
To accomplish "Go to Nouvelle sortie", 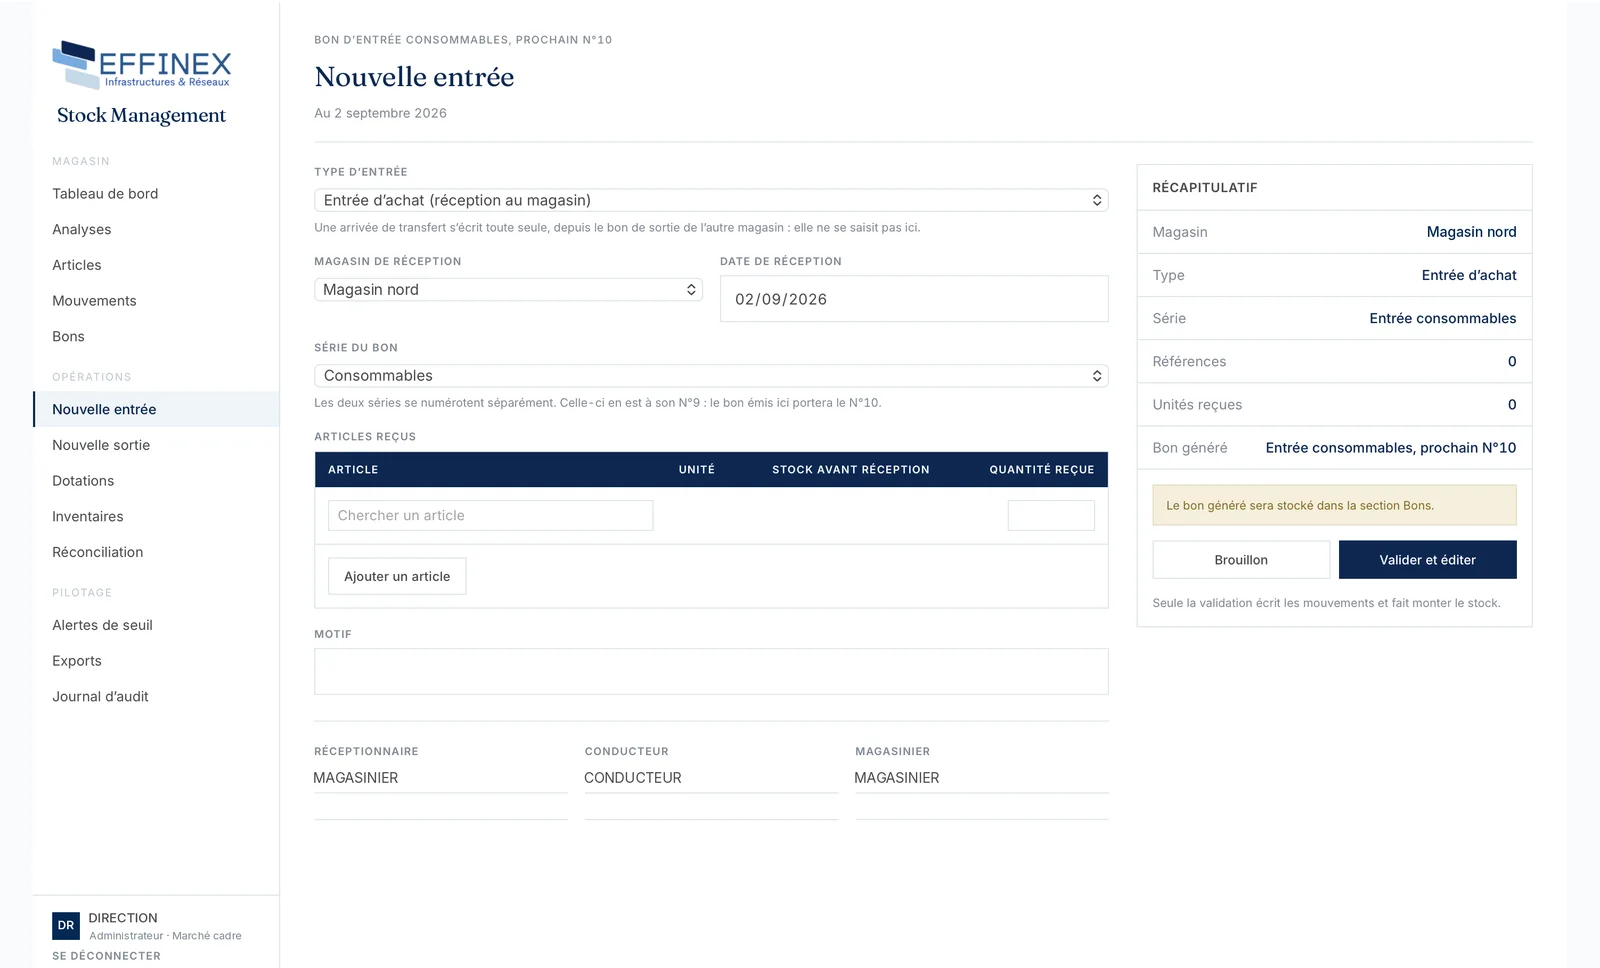I will (101, 445).
